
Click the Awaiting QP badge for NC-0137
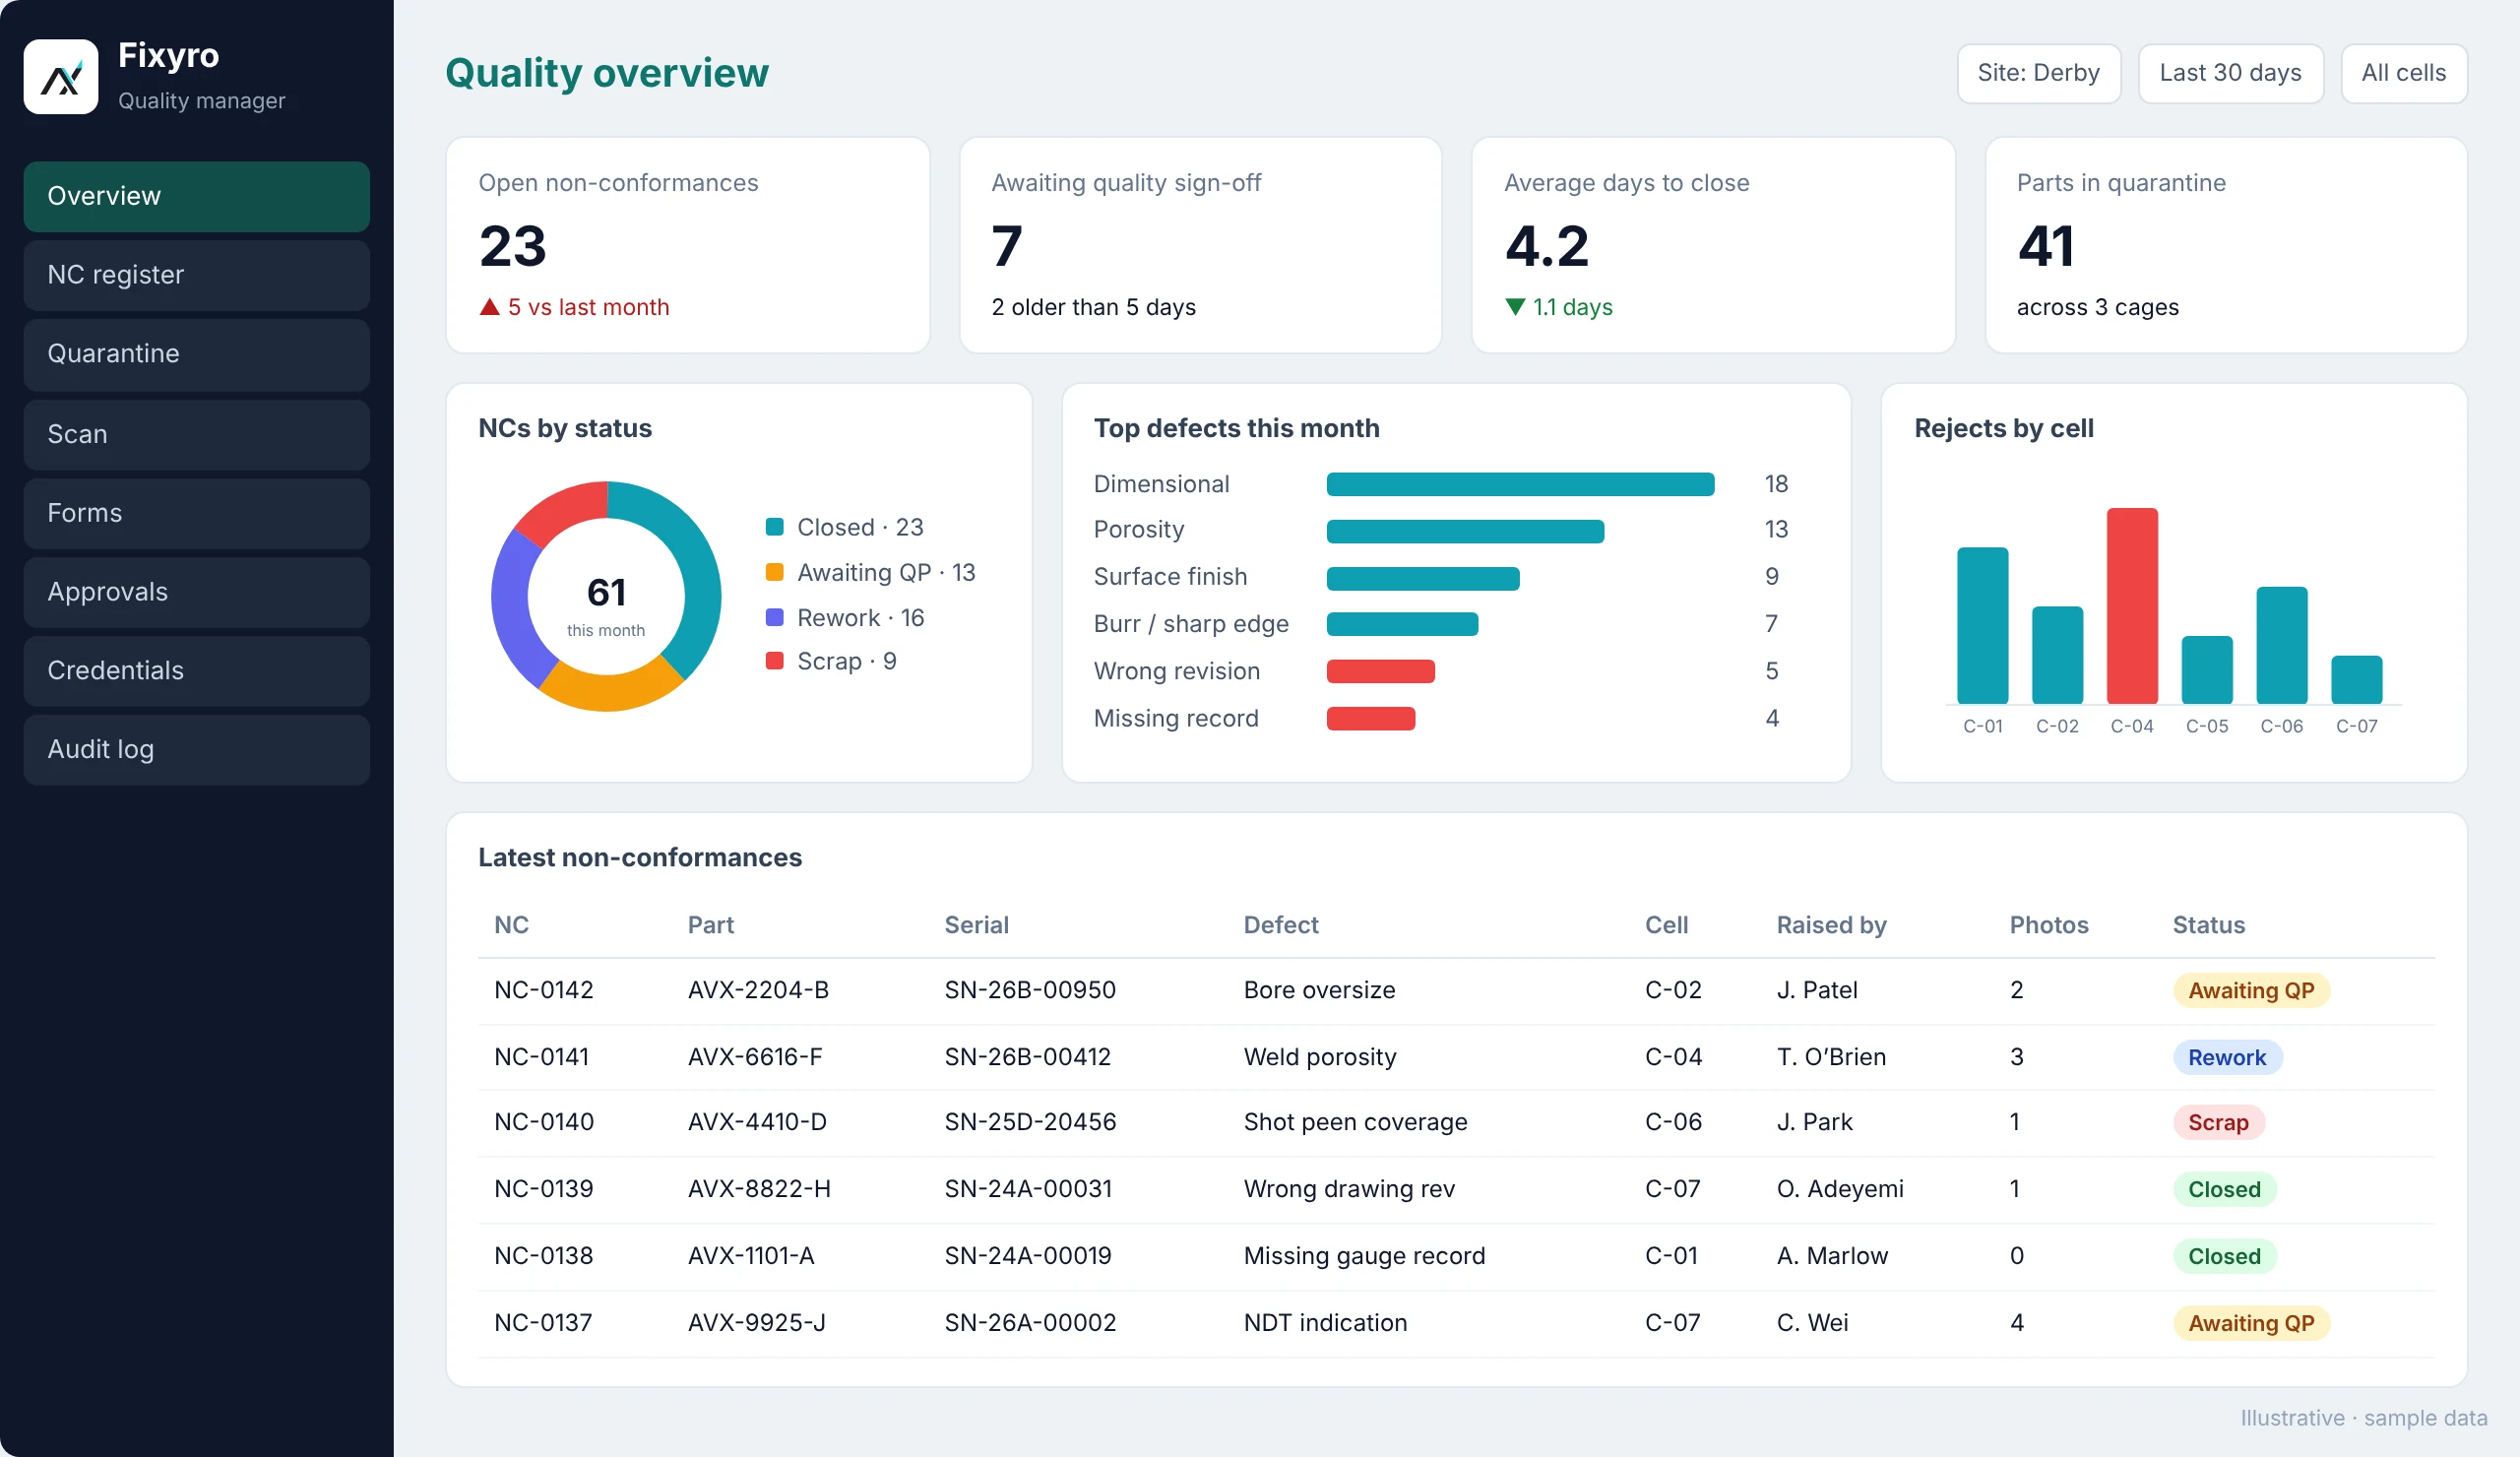click(2251, 1323)
